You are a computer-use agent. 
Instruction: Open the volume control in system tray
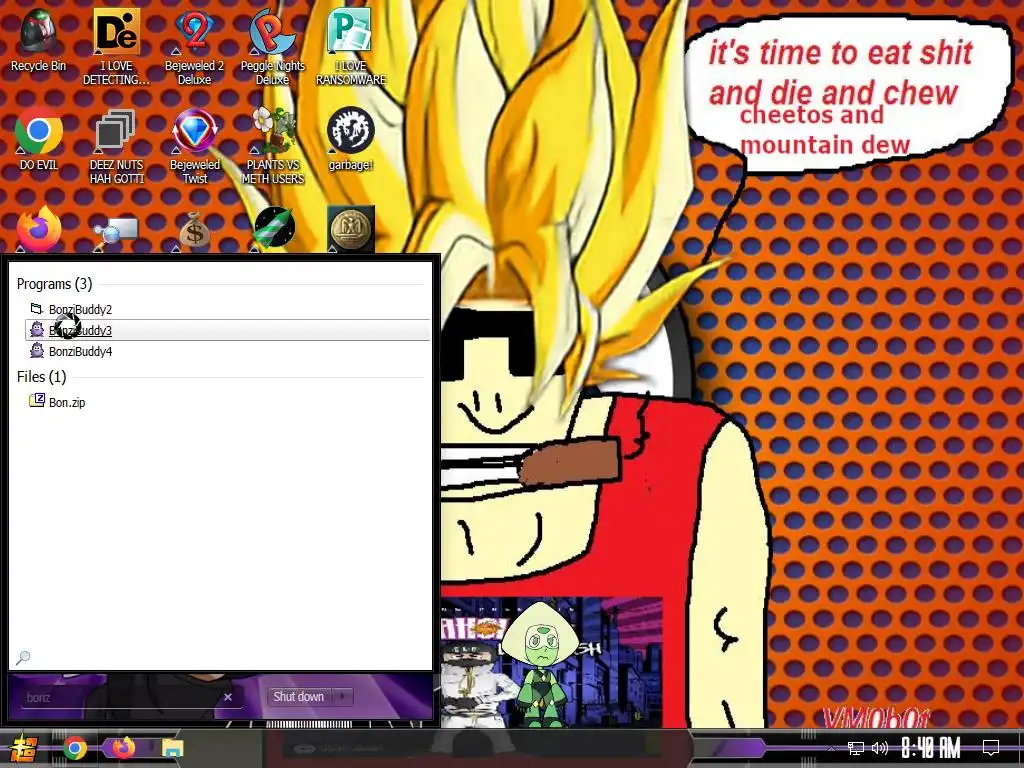[880, 748]
